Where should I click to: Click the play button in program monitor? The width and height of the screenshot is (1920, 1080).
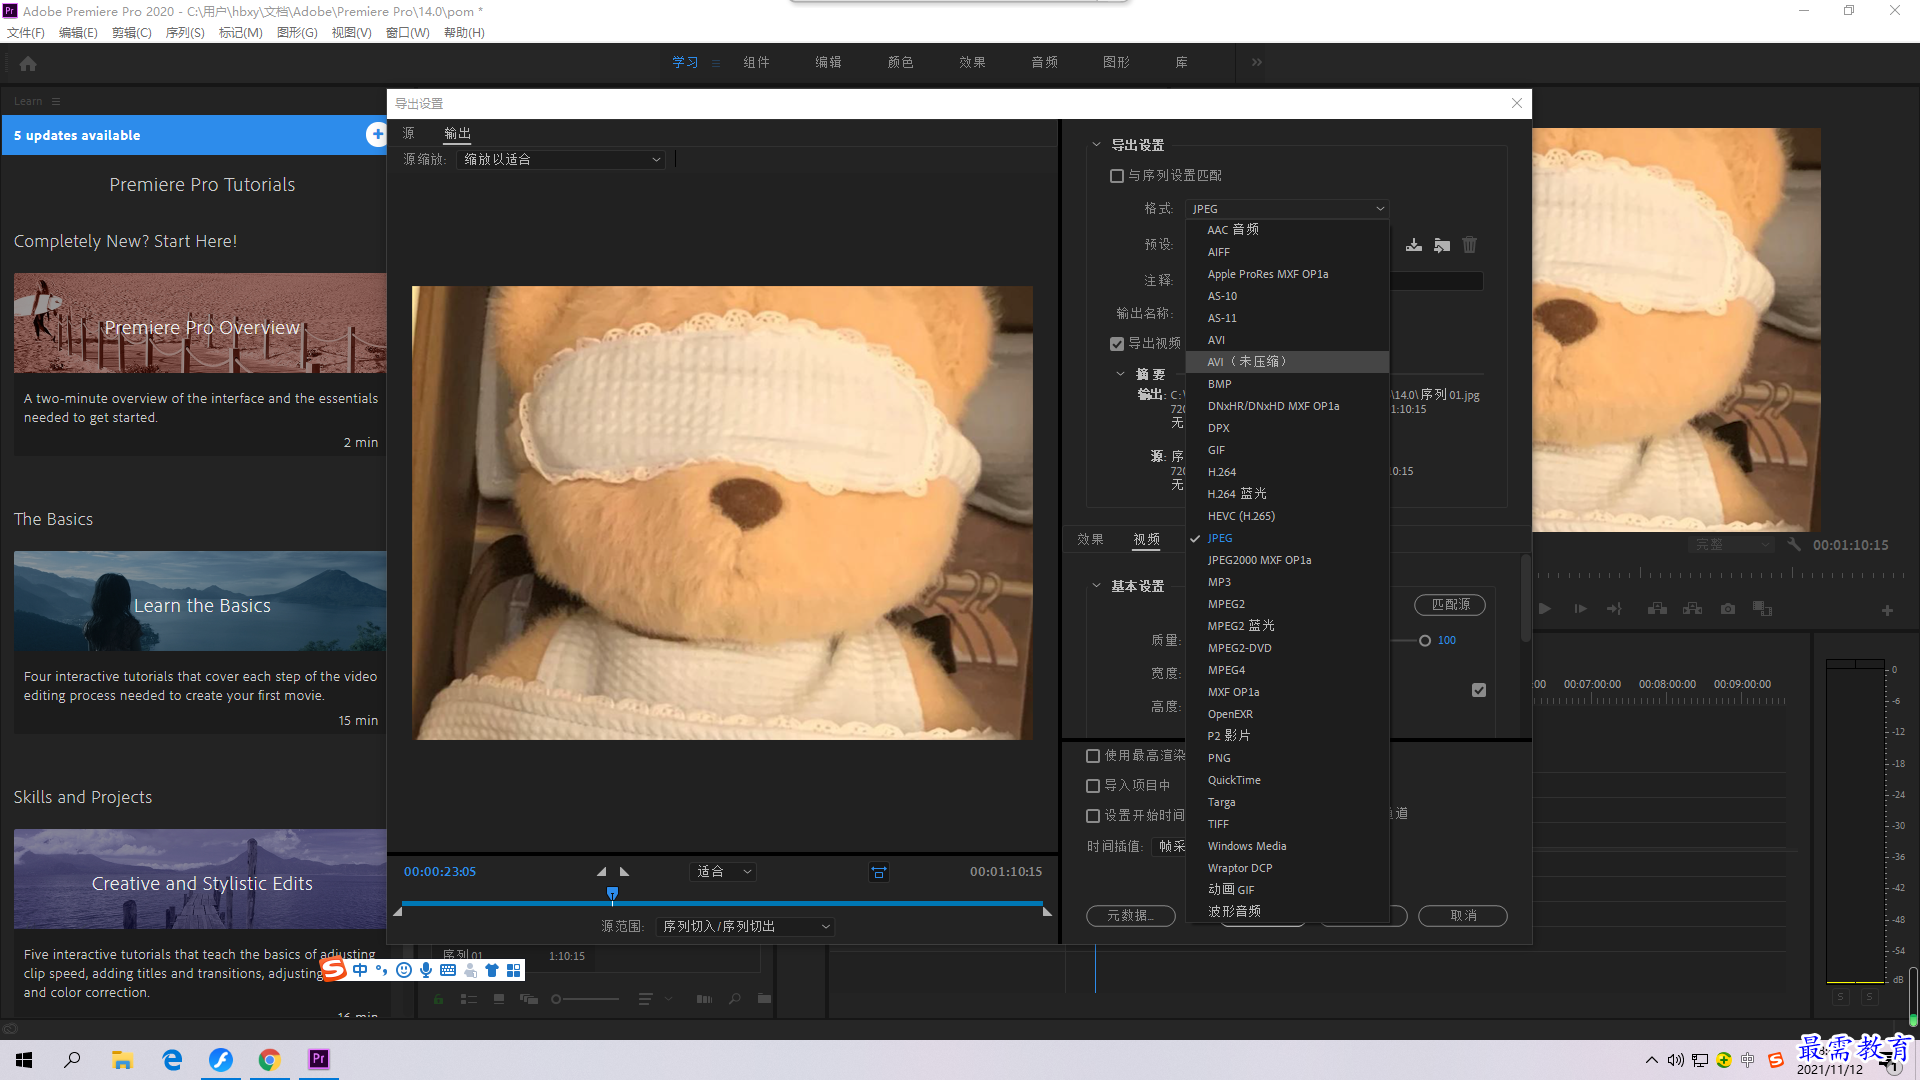[x=1545, y=609]
